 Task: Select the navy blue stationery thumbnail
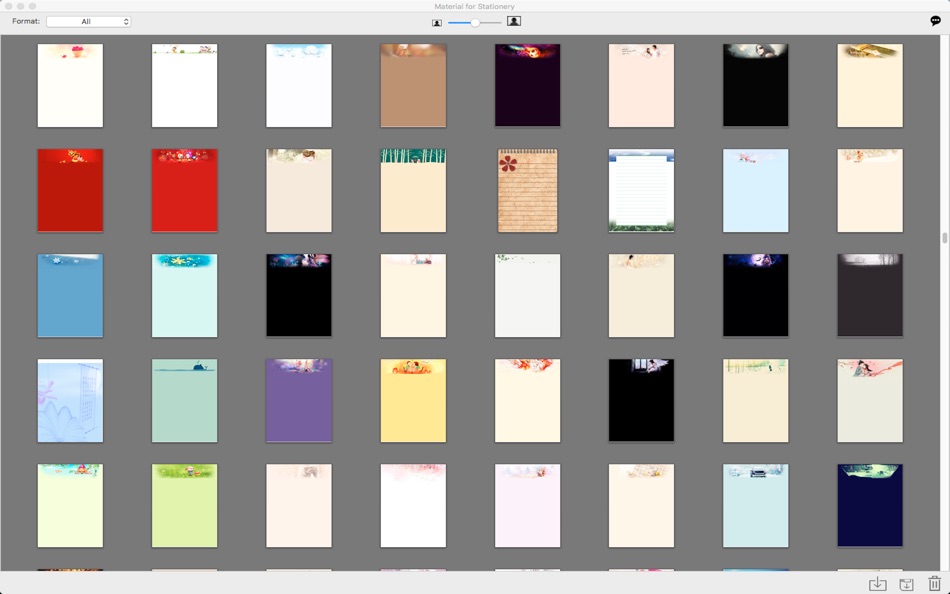coord(870,506)
